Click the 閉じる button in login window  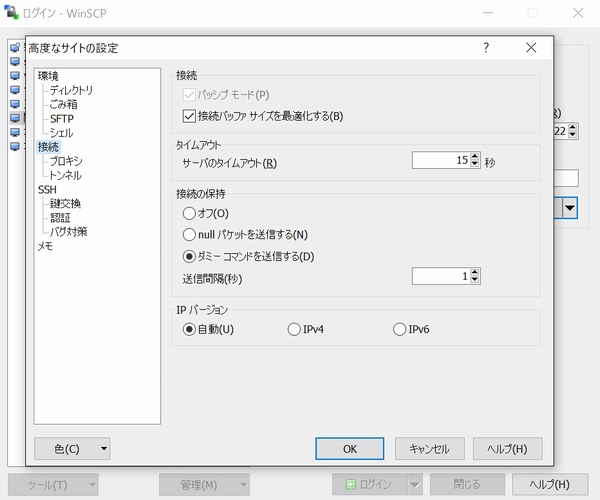click(x=467, y=484)
